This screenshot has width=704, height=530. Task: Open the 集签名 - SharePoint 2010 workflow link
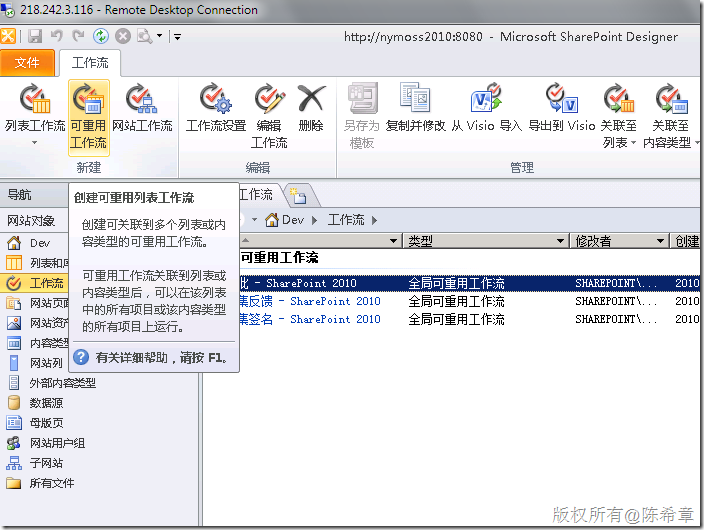(x=310, y=319)
